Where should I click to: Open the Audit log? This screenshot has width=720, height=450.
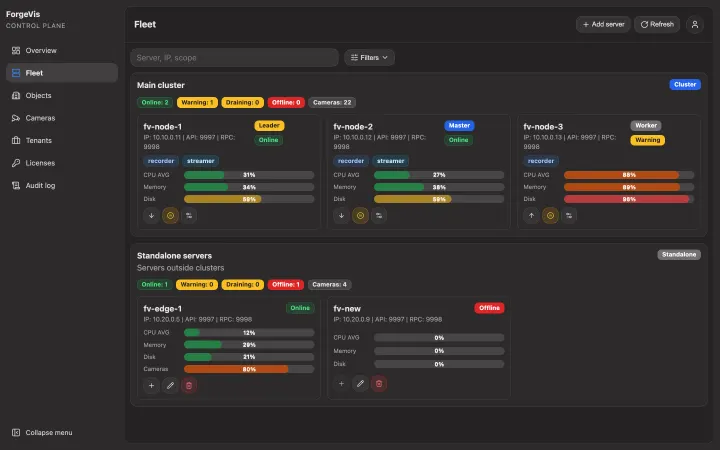pyautogui.click(x=62, y=186)
